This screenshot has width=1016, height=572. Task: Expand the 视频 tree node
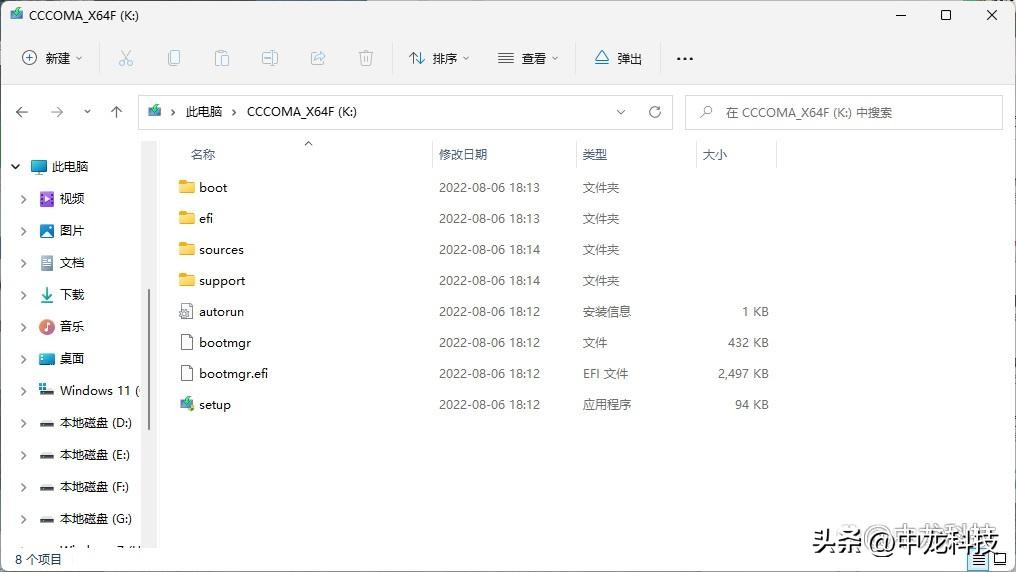coord(23,199)
